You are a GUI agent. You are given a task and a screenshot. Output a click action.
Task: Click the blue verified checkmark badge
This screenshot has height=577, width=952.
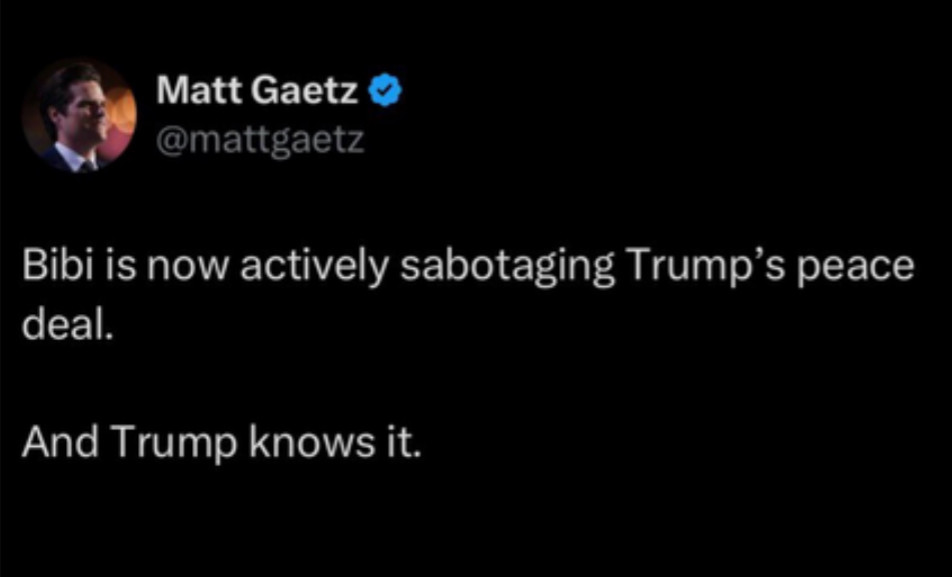(x=387, y=94)
